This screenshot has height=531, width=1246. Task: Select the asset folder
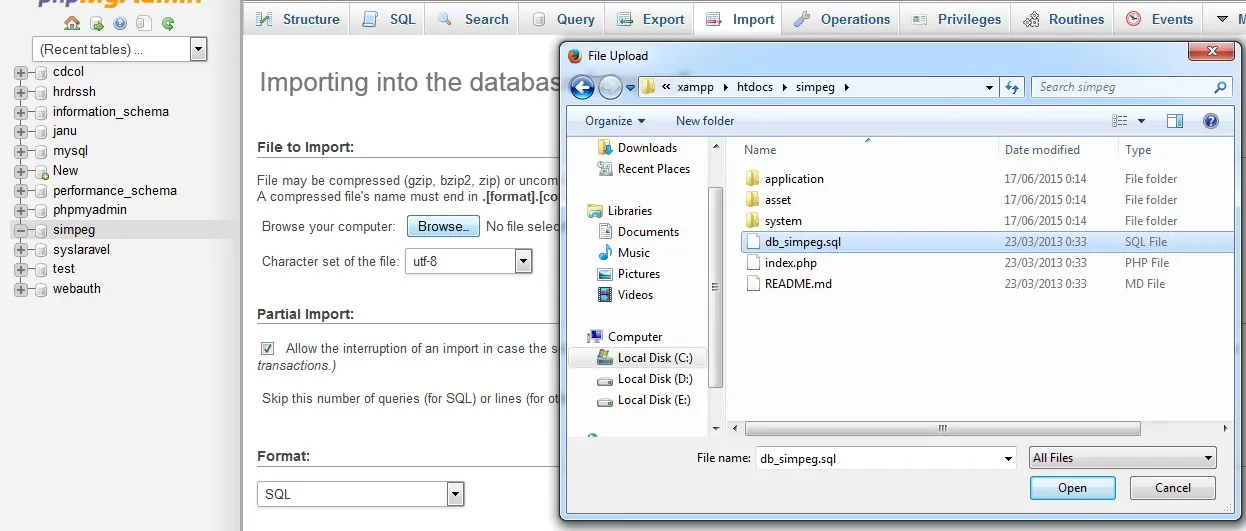pos(778,200)
